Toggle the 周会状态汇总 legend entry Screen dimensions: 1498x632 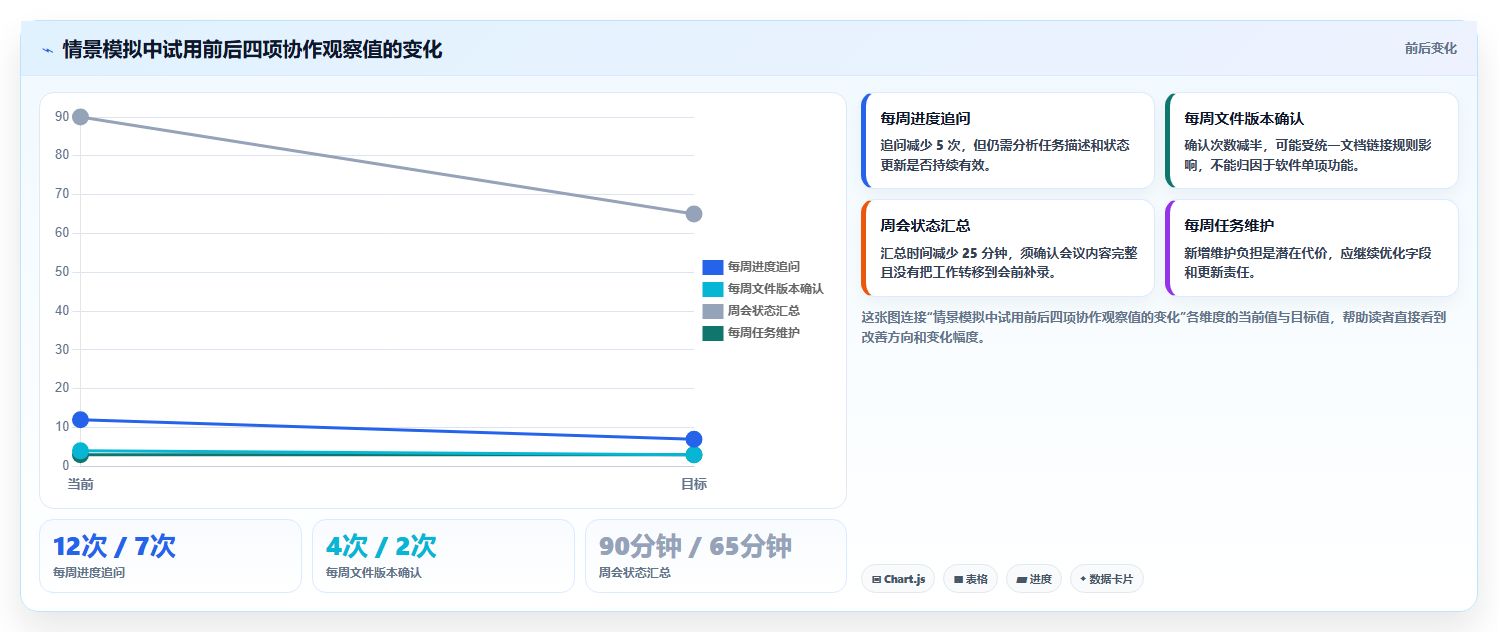click(751, 311)
